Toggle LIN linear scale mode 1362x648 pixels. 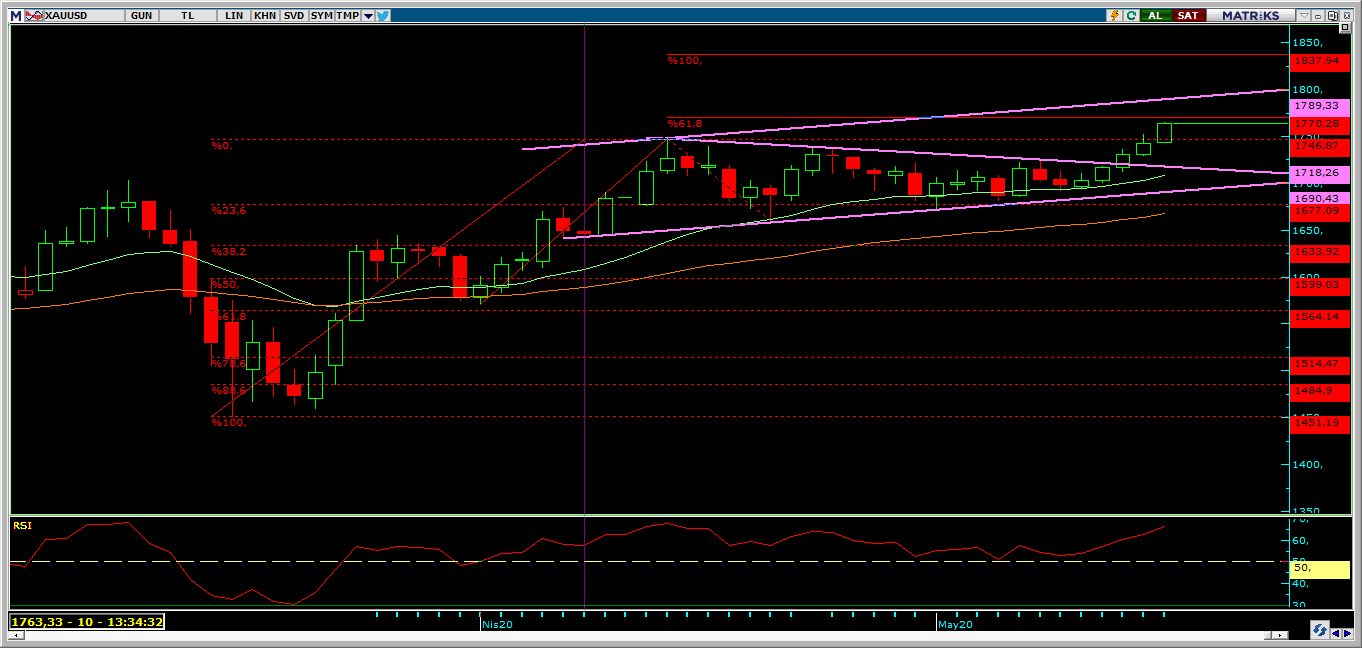tap(235, 15)
